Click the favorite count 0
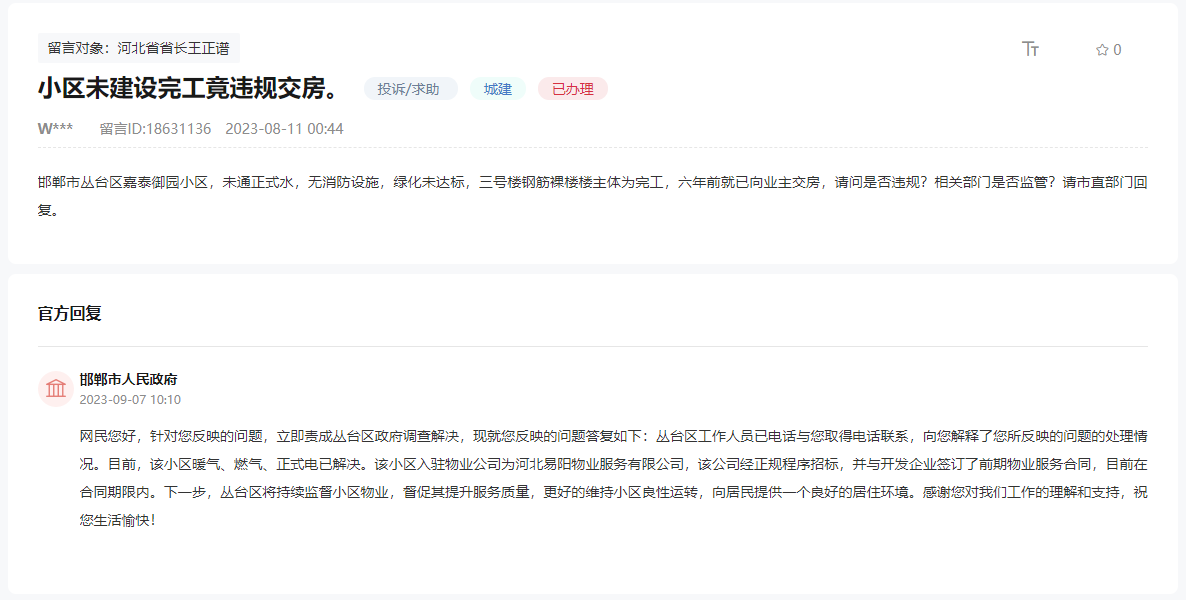This screenshot has width=1186, height=600. tap(1117, 50)
